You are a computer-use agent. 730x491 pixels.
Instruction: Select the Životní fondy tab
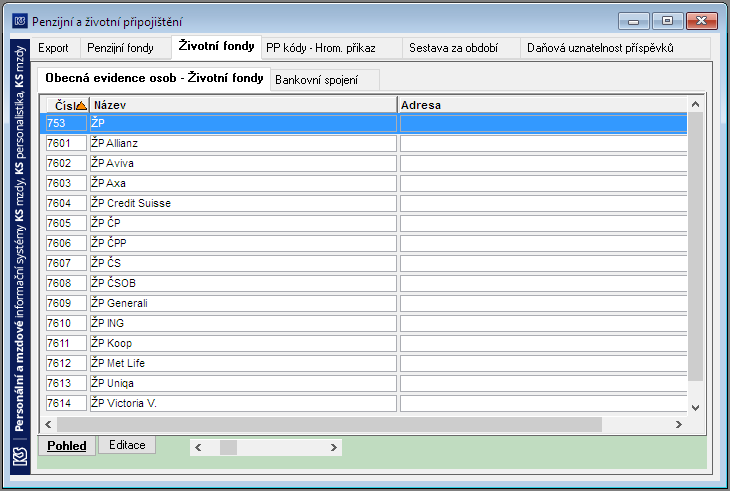[216, 46]
